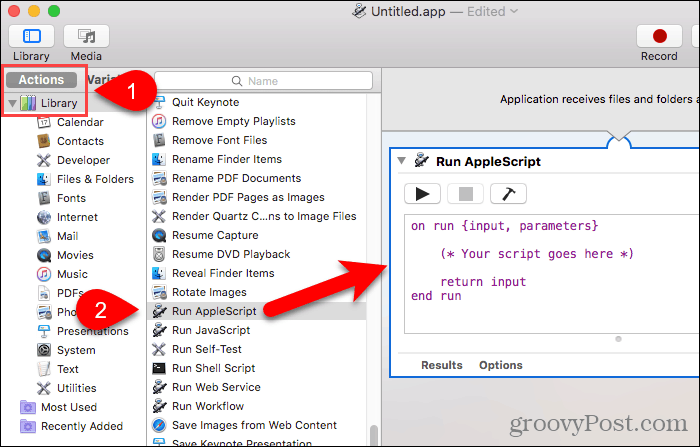Click the actions list scrollbar thumb
The image size is (700, 447).
[x=374, y=435]
